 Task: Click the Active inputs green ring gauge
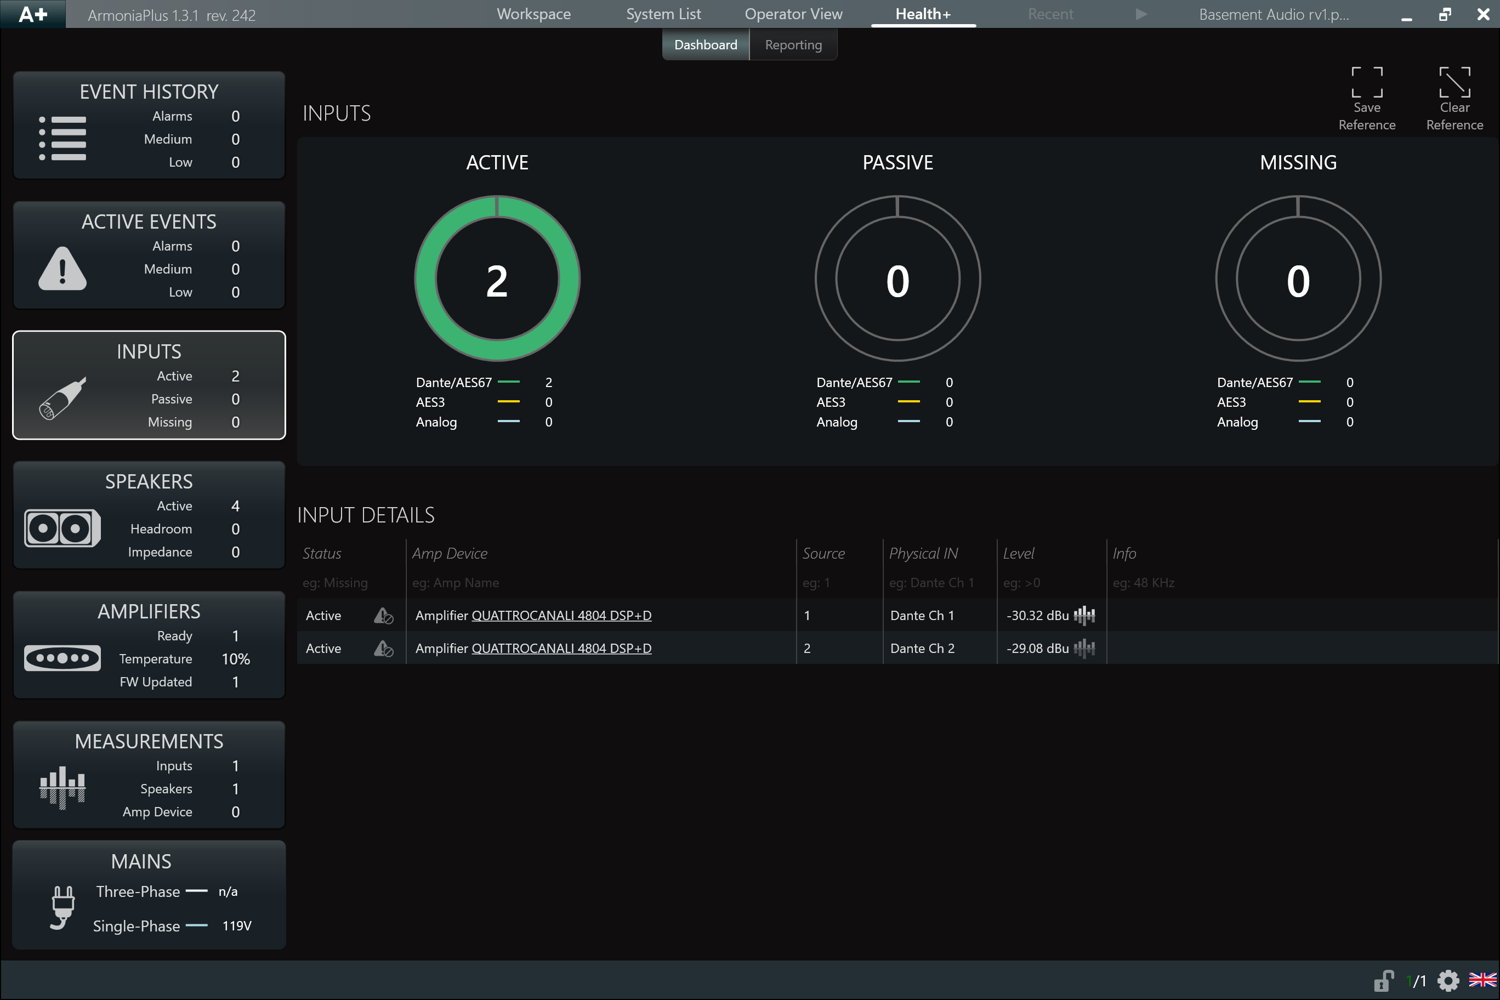(x=497, y=279)
